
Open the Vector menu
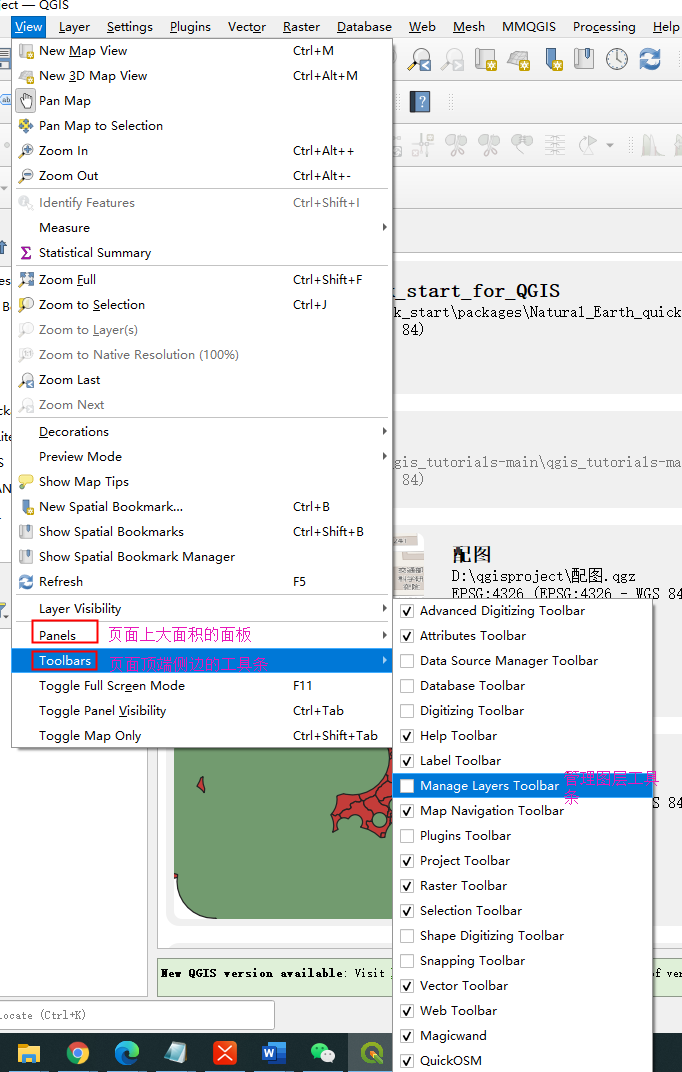pyautogui.click(x=247, y=27)
